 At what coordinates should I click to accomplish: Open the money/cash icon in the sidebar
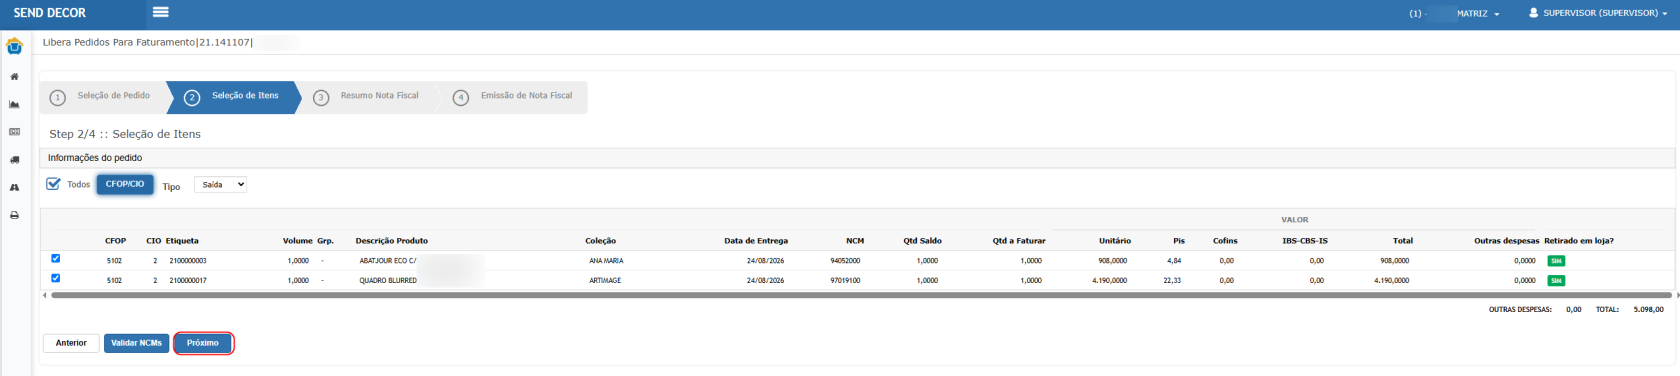click(x=14, y=132)
